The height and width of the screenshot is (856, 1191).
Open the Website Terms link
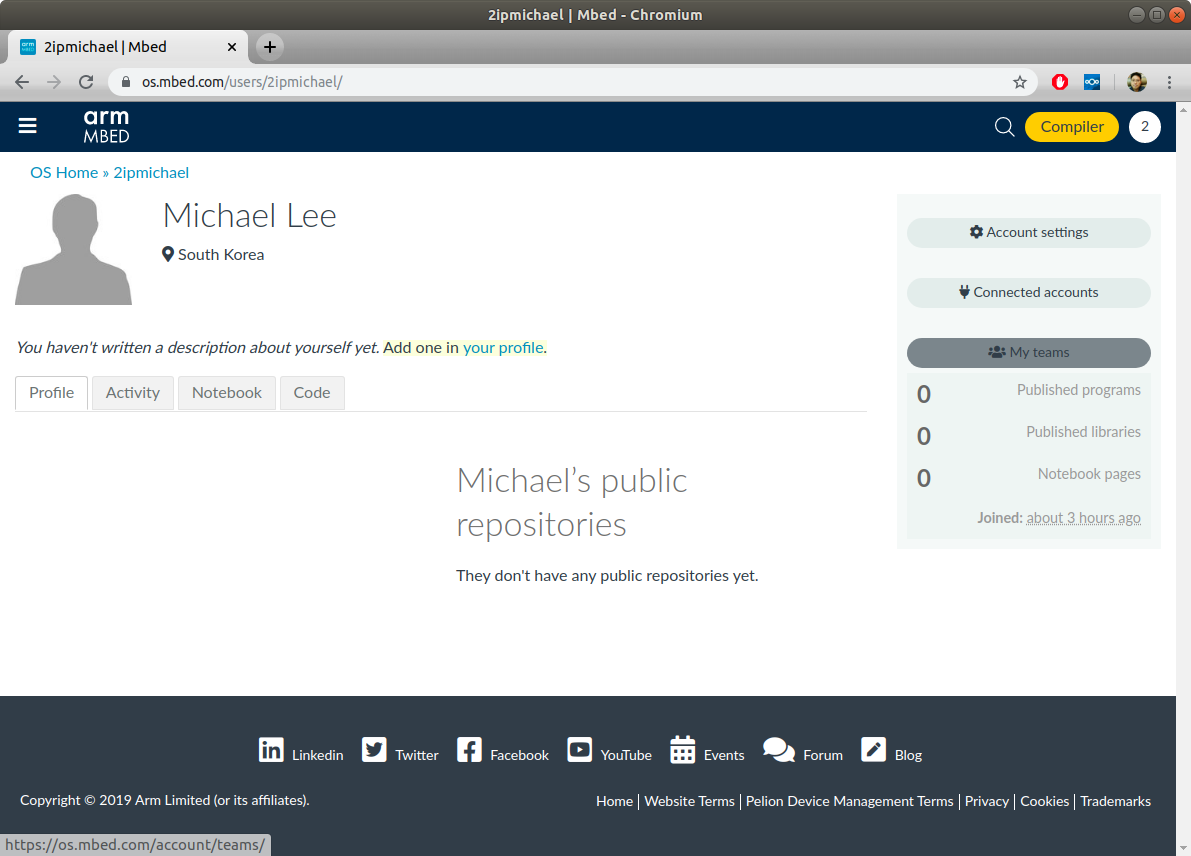pyautogui.click(x=690, y=801)
